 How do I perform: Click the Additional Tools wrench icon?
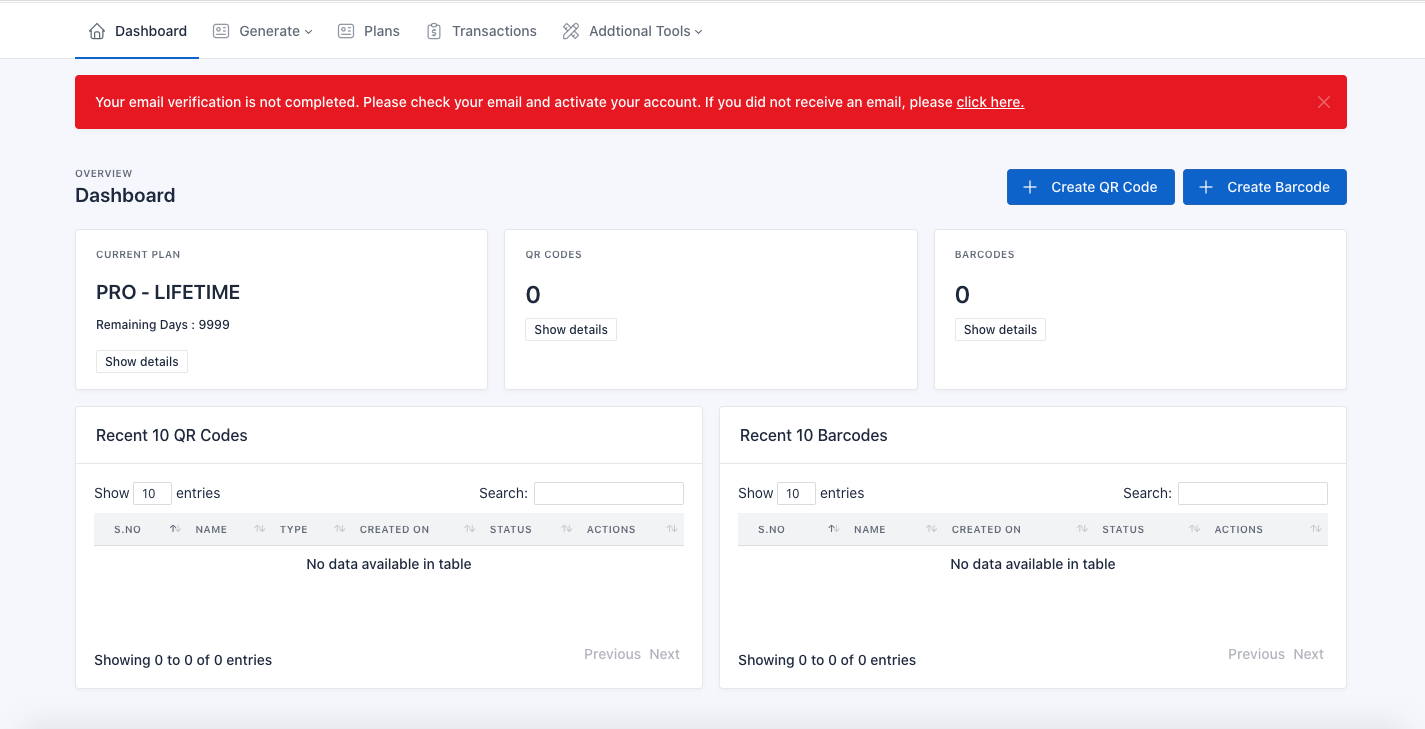pyautogui.click(x=571, y=31)
